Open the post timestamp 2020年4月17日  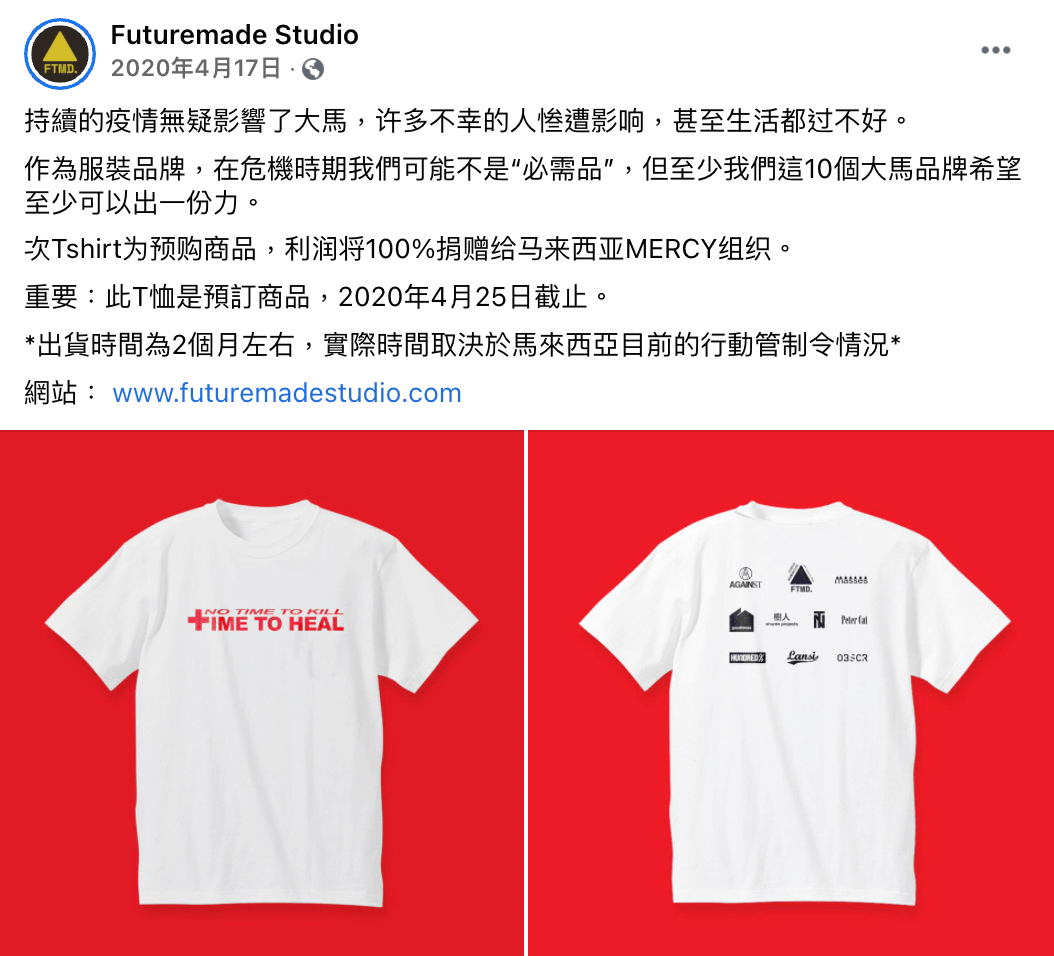[196, 68]
